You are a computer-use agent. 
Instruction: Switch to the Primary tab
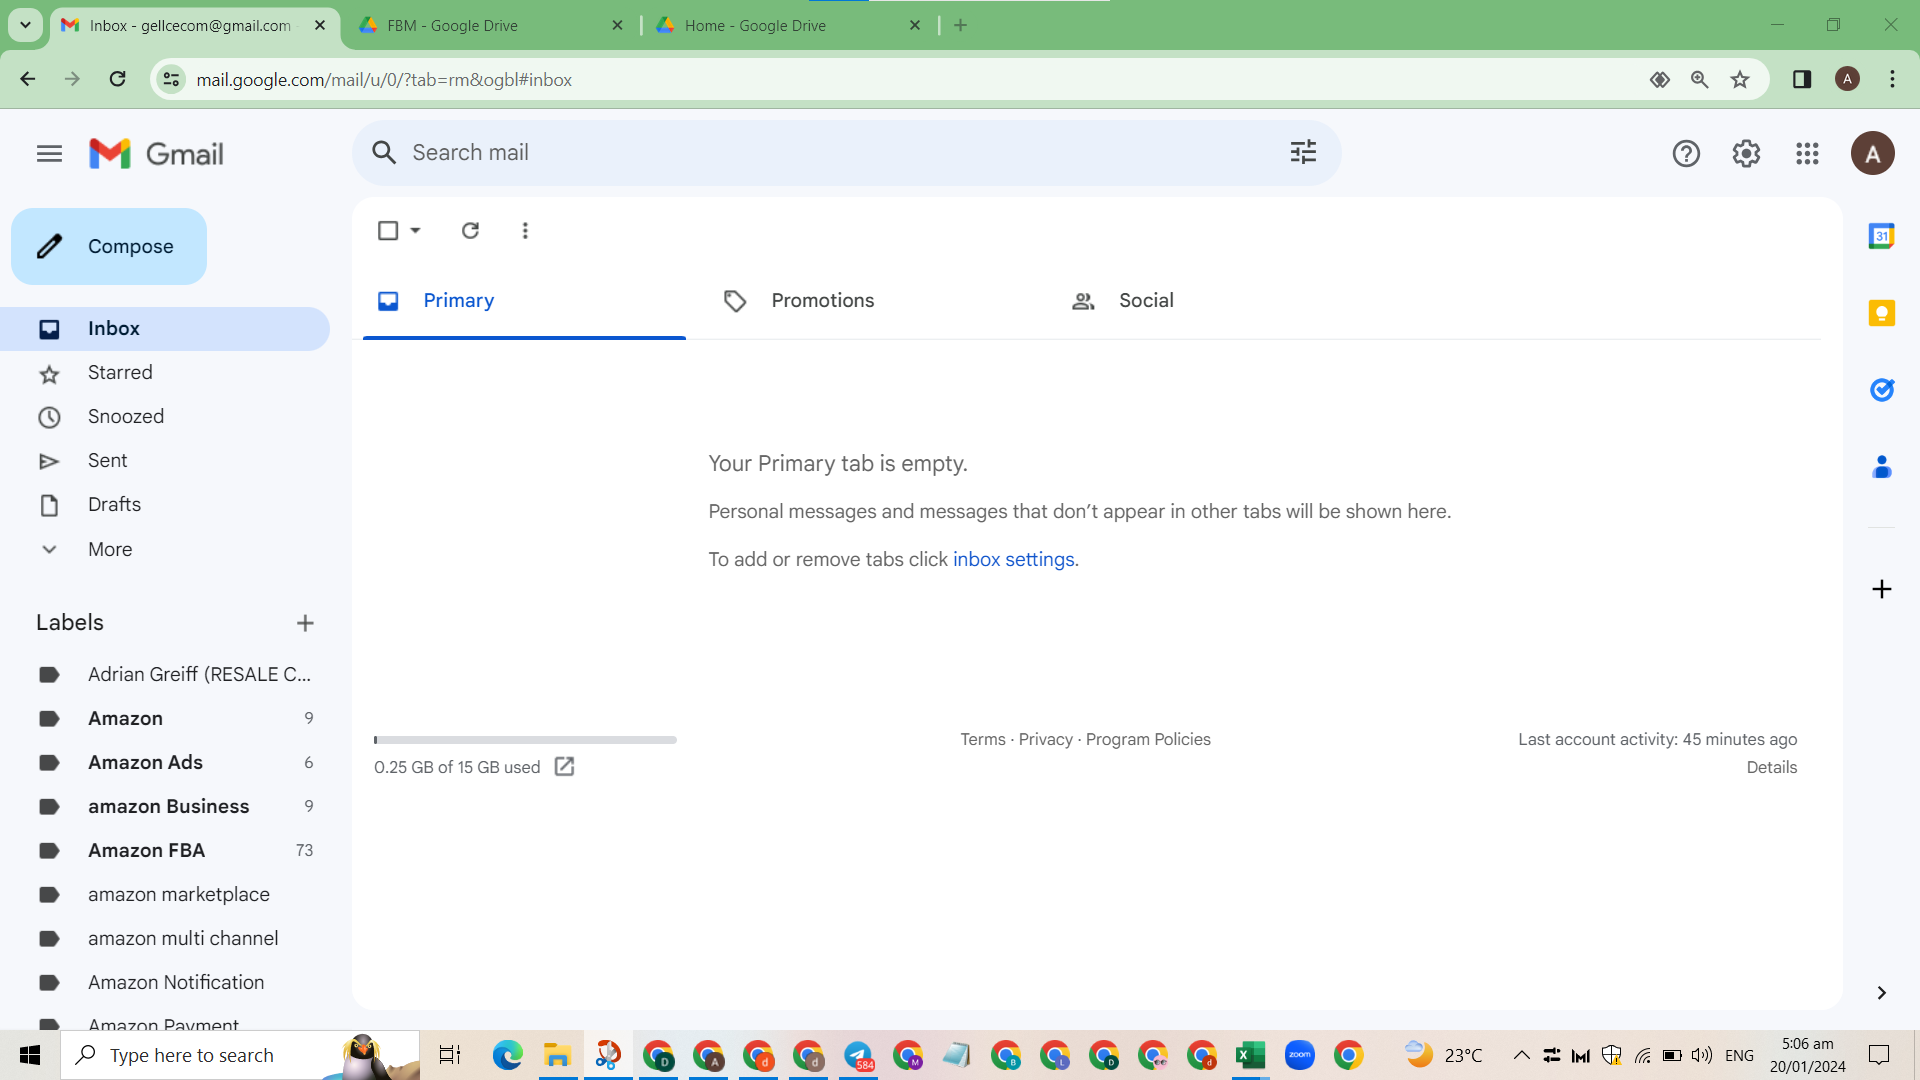524,301
